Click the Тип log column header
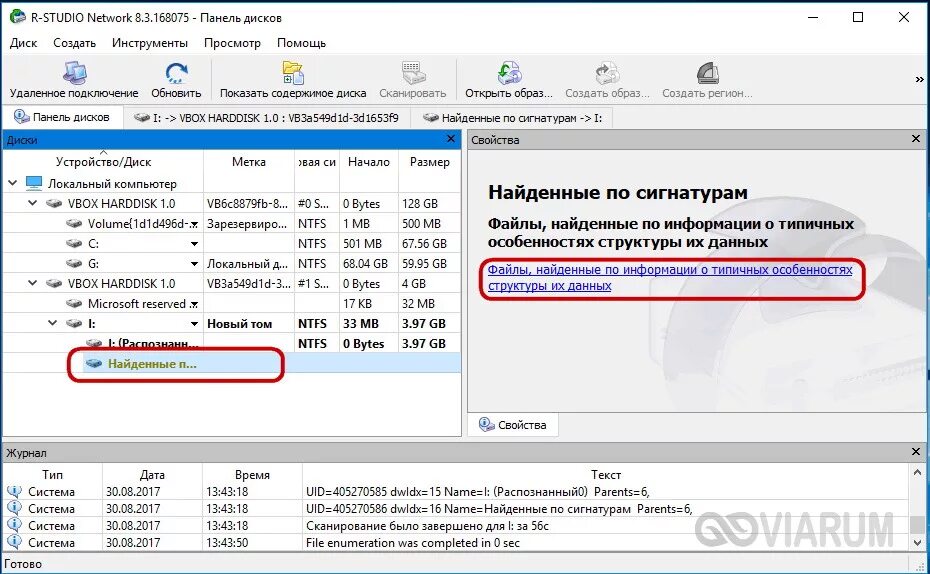This screenshot has width=930, height=574. tap(52, 474)
